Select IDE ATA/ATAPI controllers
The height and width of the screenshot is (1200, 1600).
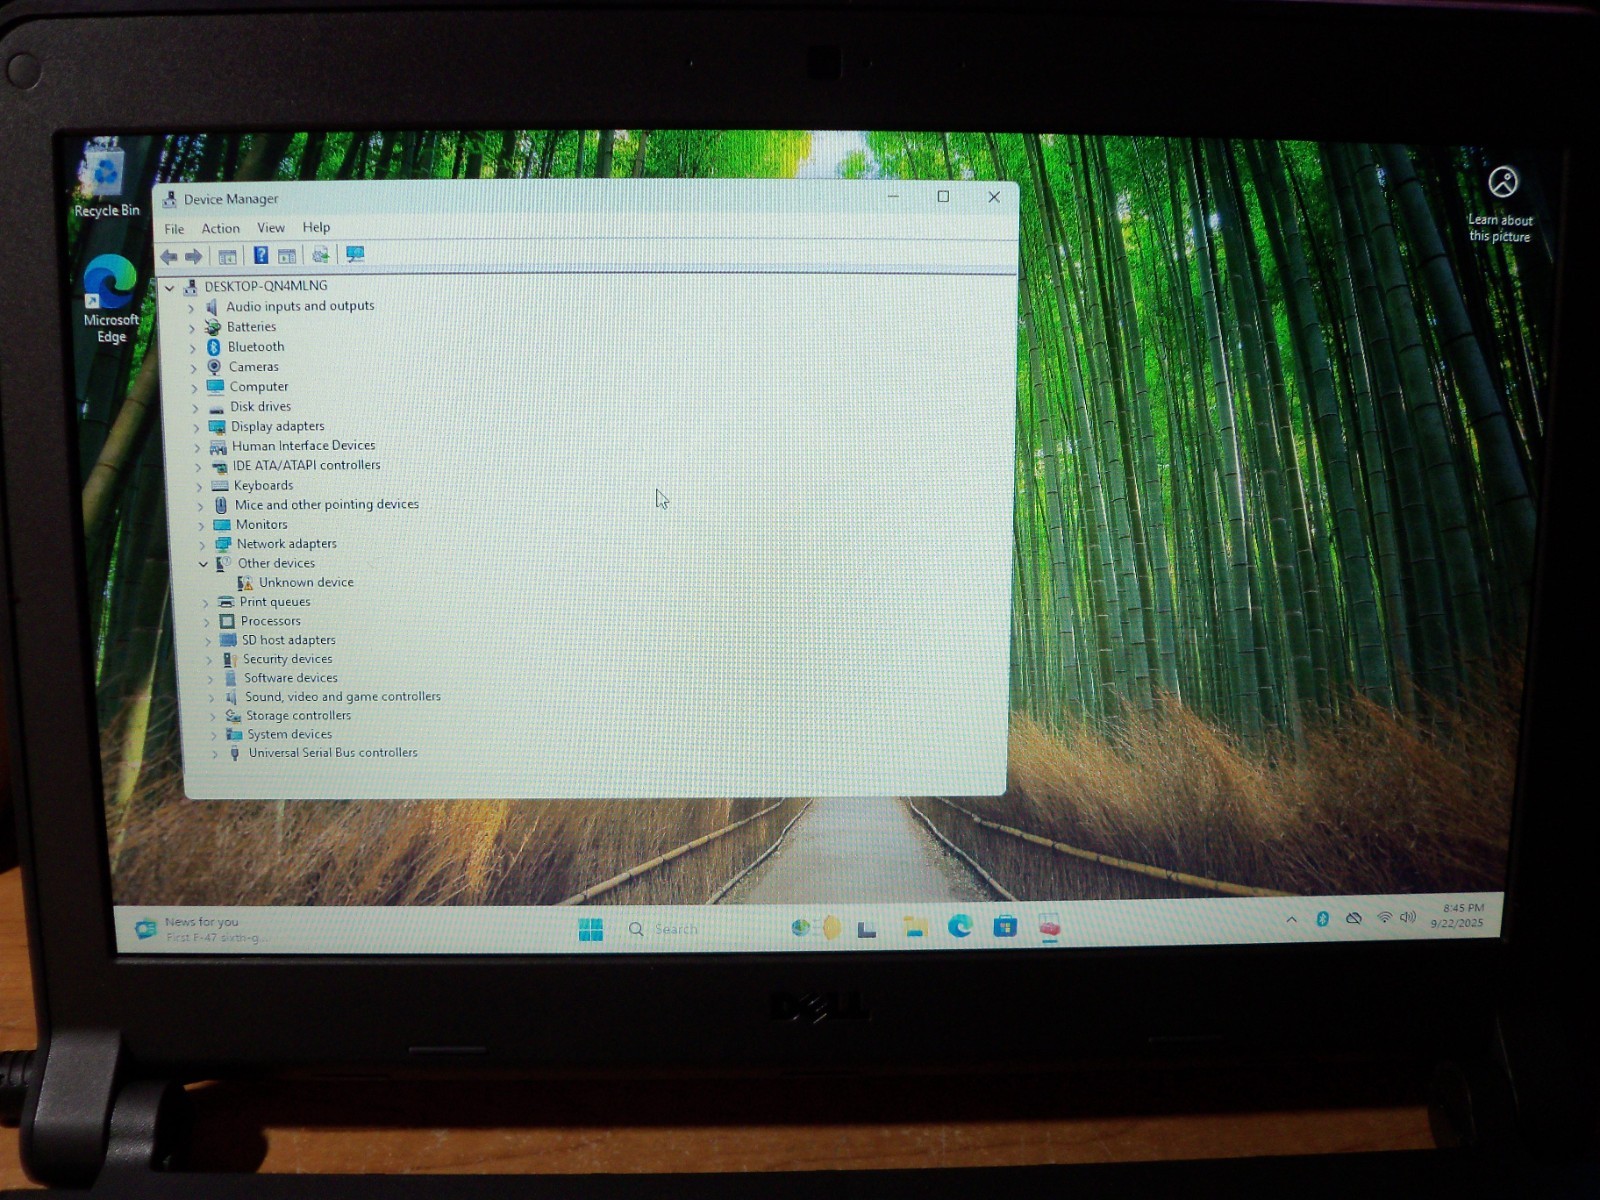[x=306, y=465]
